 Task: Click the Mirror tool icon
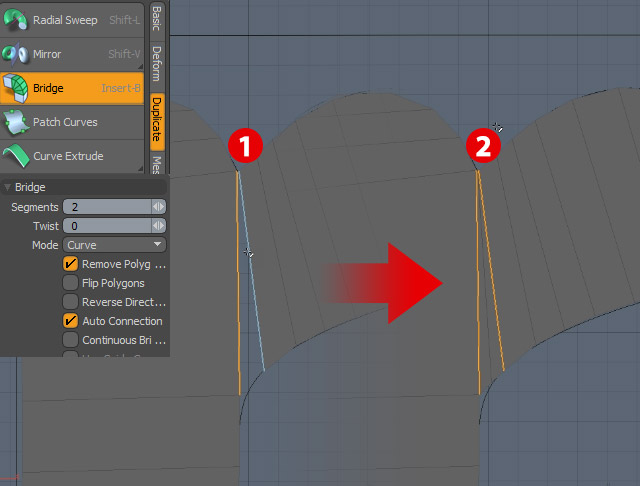[x=15, y=54]
